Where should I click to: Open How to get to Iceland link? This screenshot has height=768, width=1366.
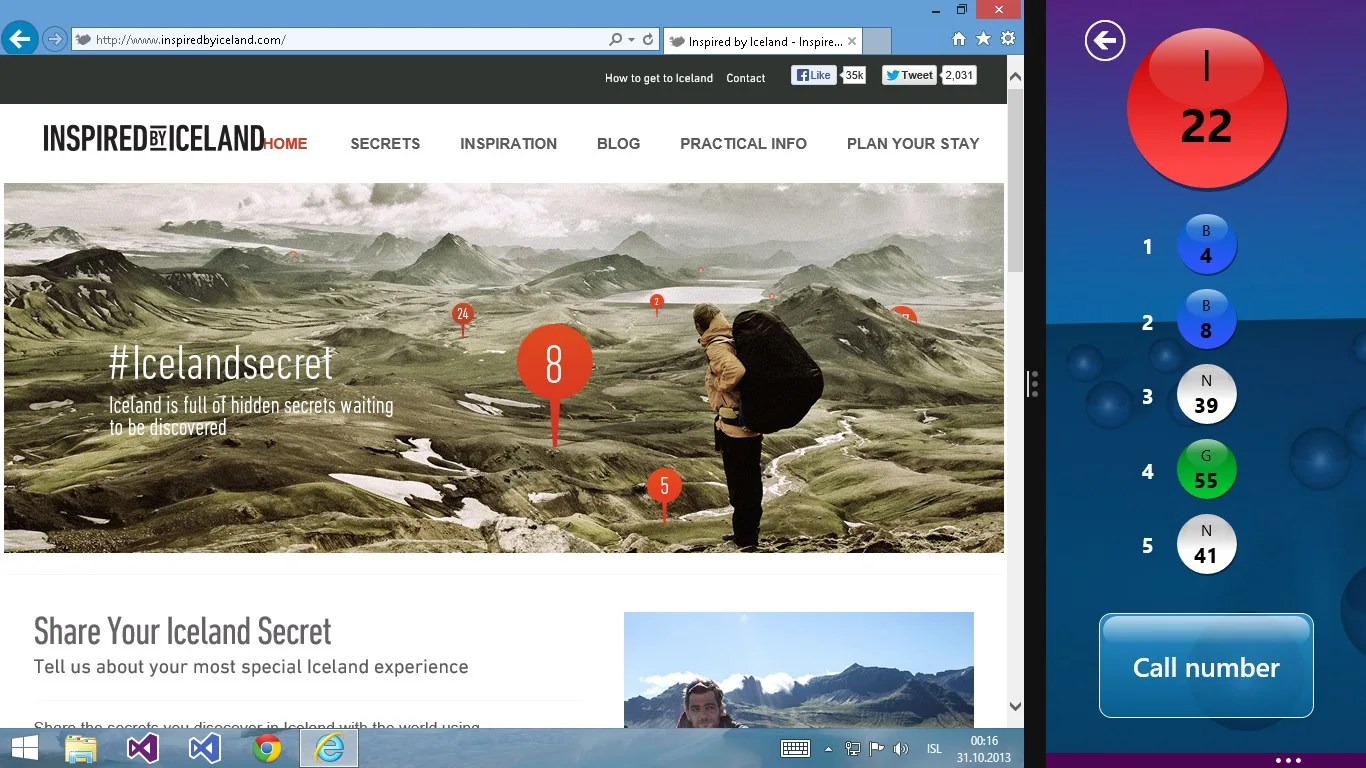(659, 78)
